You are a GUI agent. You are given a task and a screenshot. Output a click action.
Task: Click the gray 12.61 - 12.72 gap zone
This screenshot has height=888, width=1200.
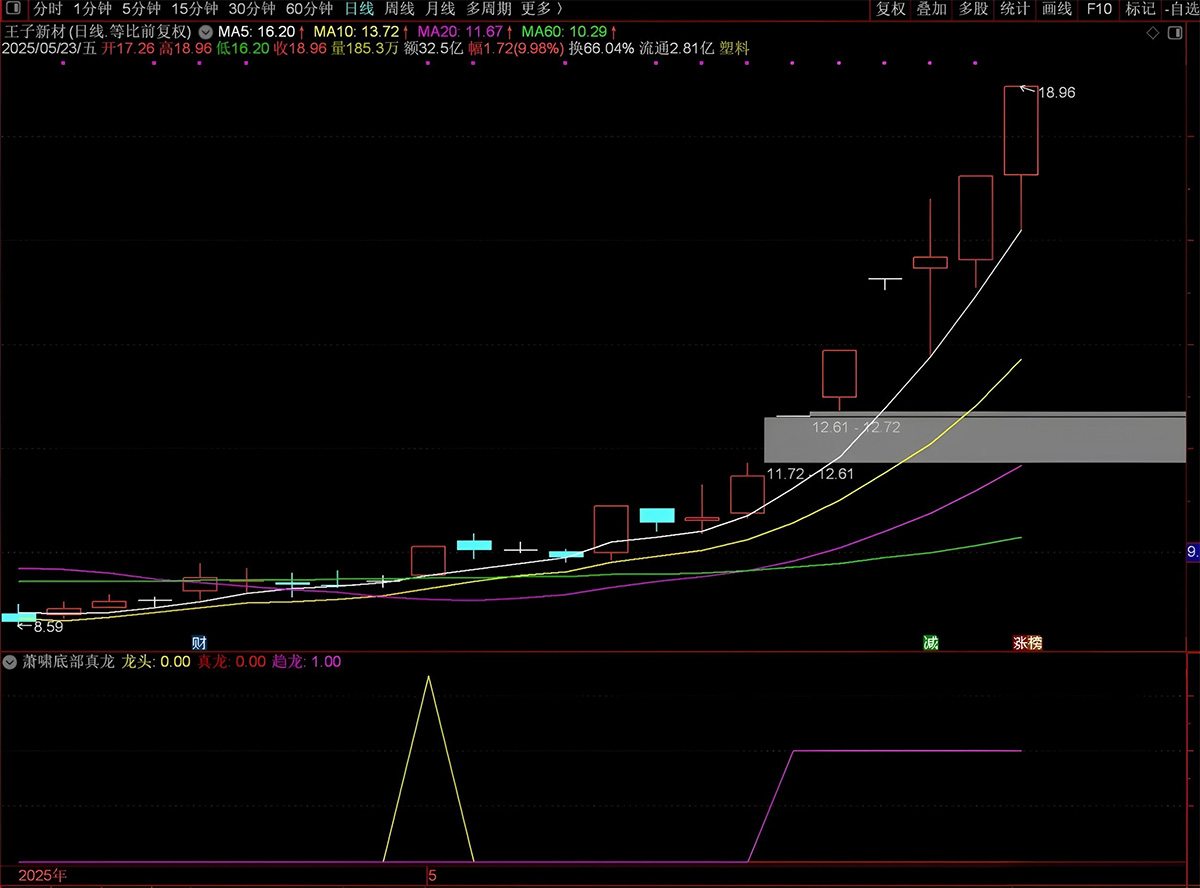coord(975,439)
